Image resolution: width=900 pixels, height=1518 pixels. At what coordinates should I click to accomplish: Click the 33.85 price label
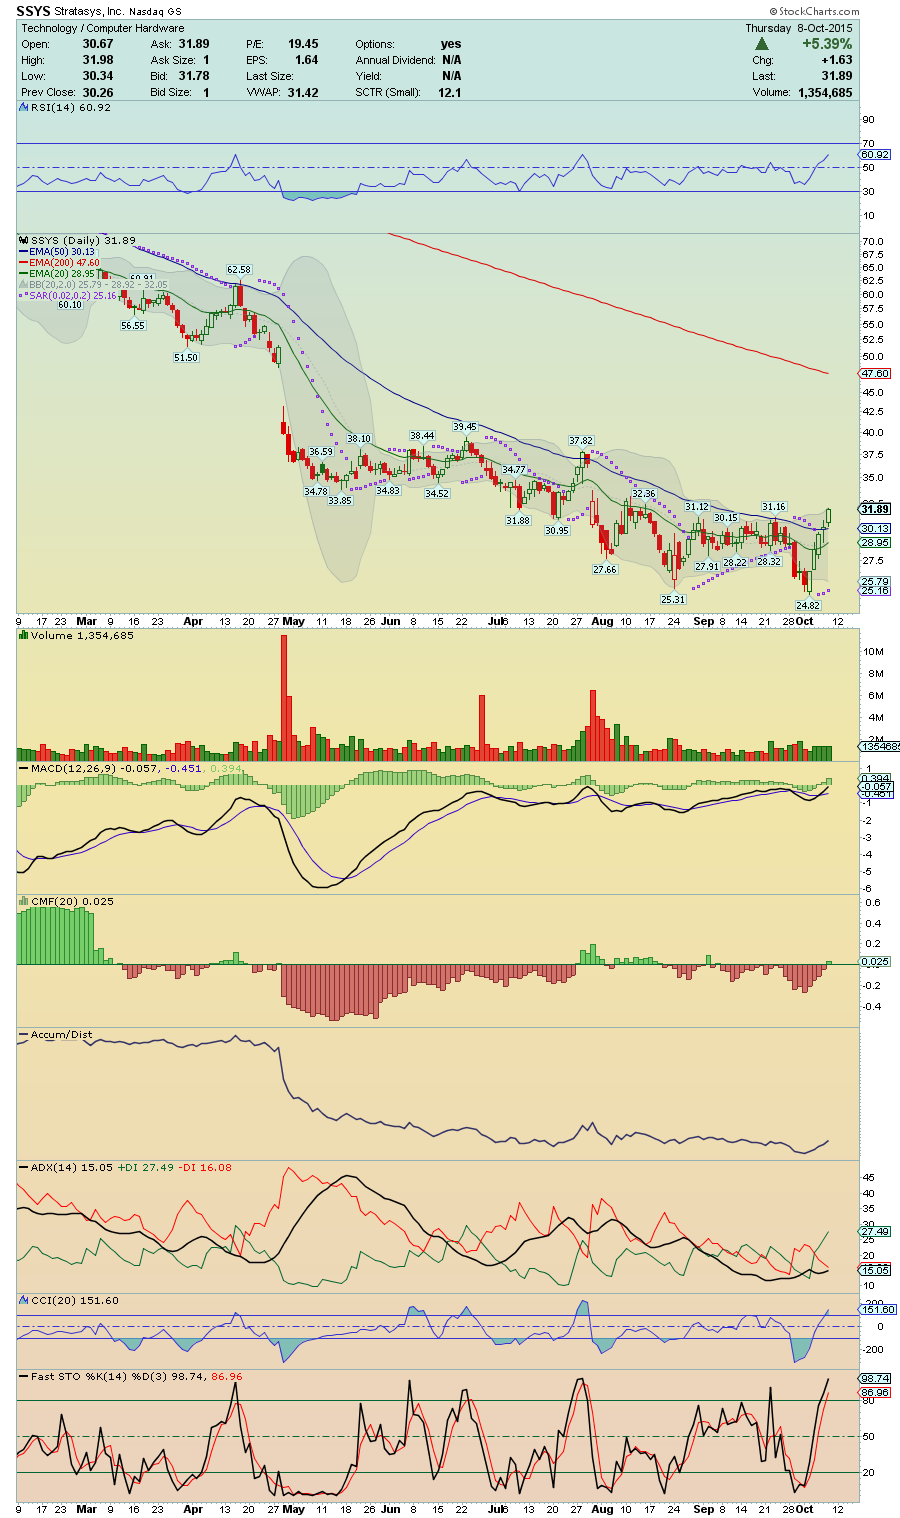[x=340, y=500]
